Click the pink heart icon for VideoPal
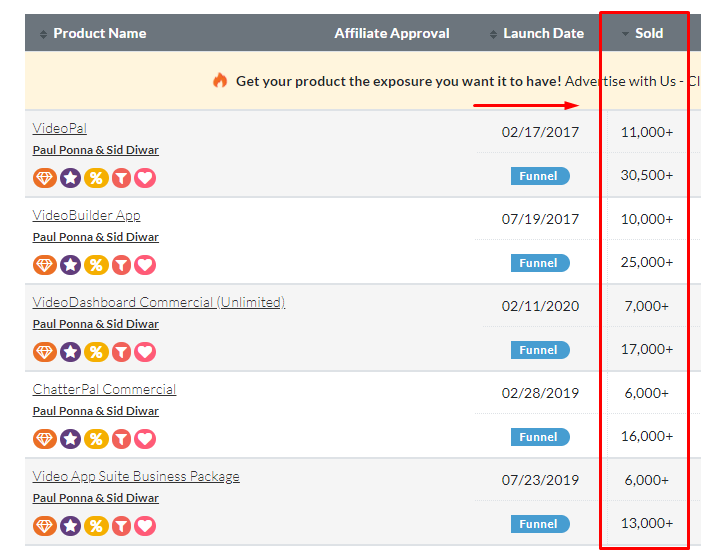Screen dimensions: 701x558 pyautogui.click(x=145, y=178)
